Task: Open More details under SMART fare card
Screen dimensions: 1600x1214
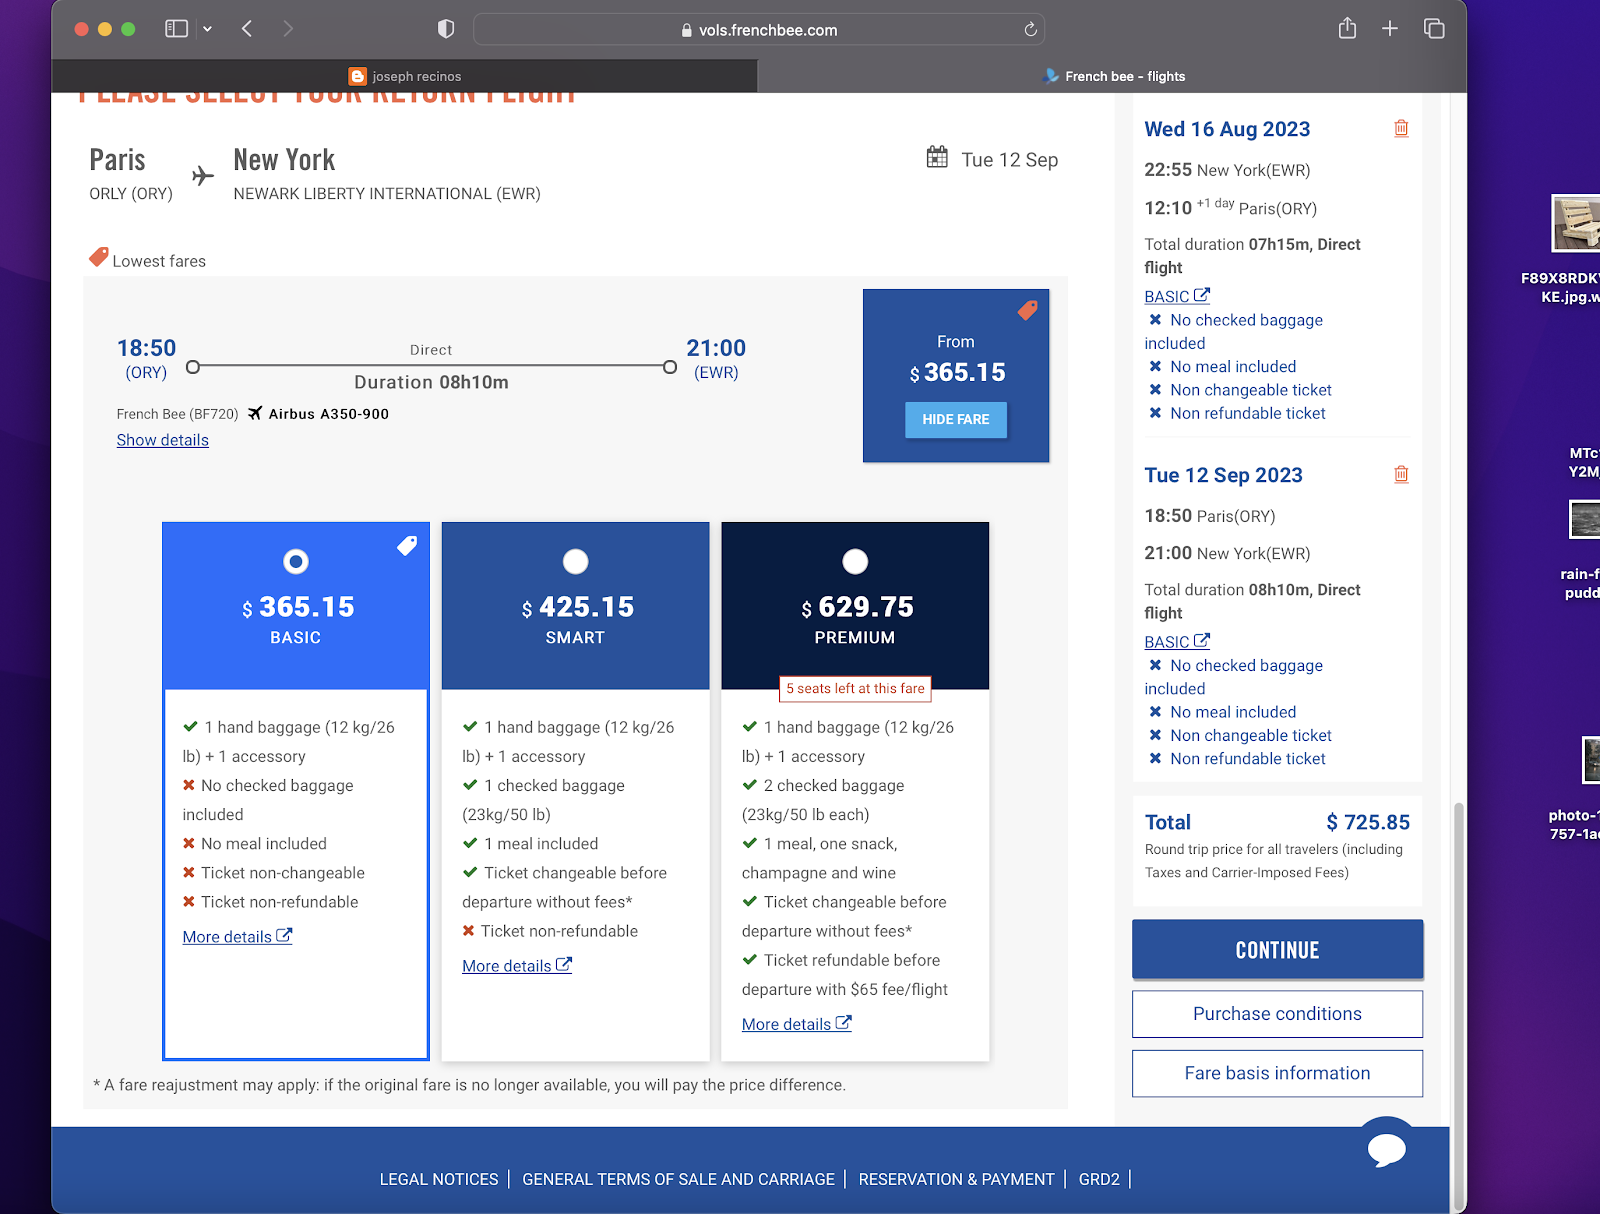Action: point(517,966)
